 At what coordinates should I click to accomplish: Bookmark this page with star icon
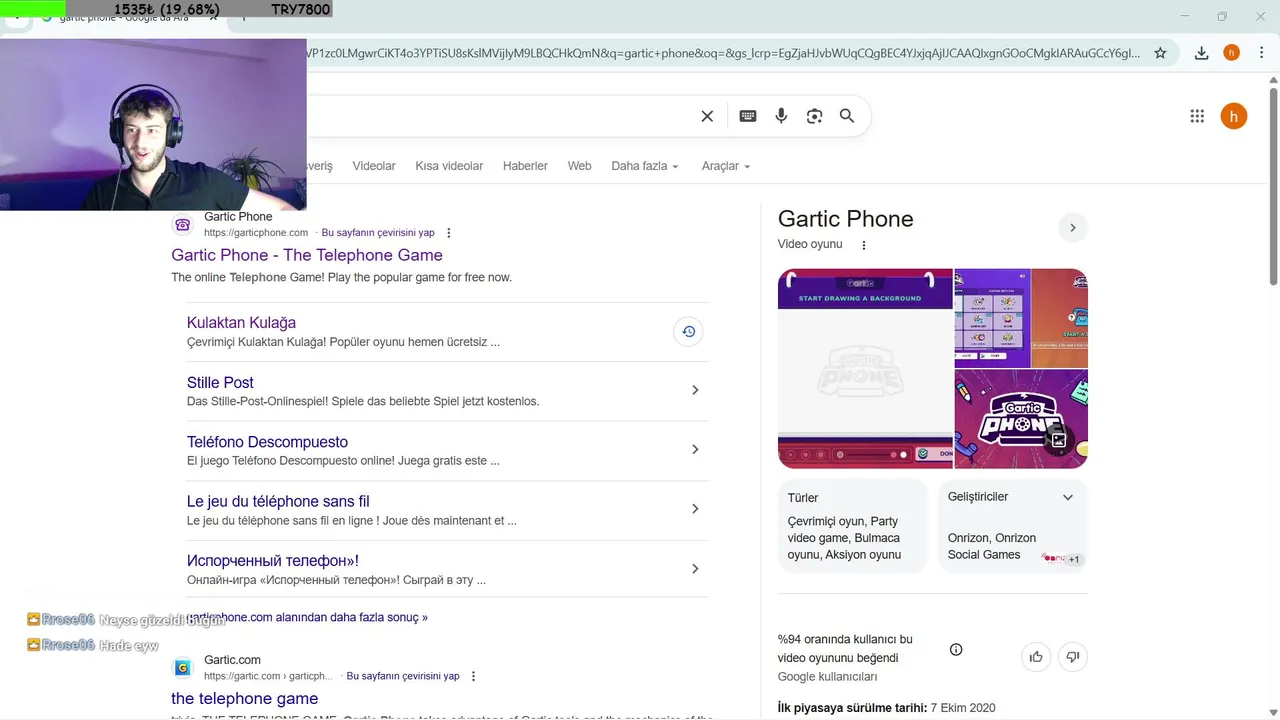click(x=1160, y=53)
